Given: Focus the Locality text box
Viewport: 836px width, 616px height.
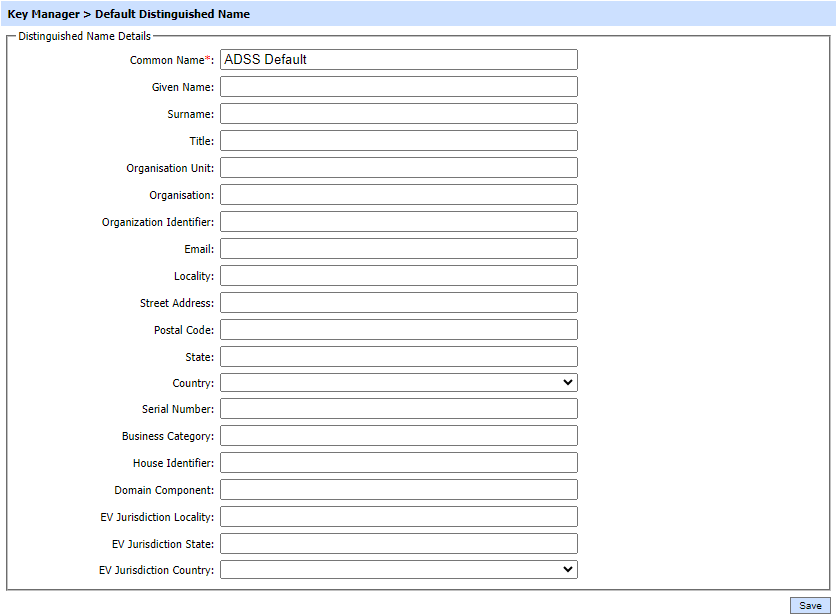Looking at the screenshot, I should point(398,276).
